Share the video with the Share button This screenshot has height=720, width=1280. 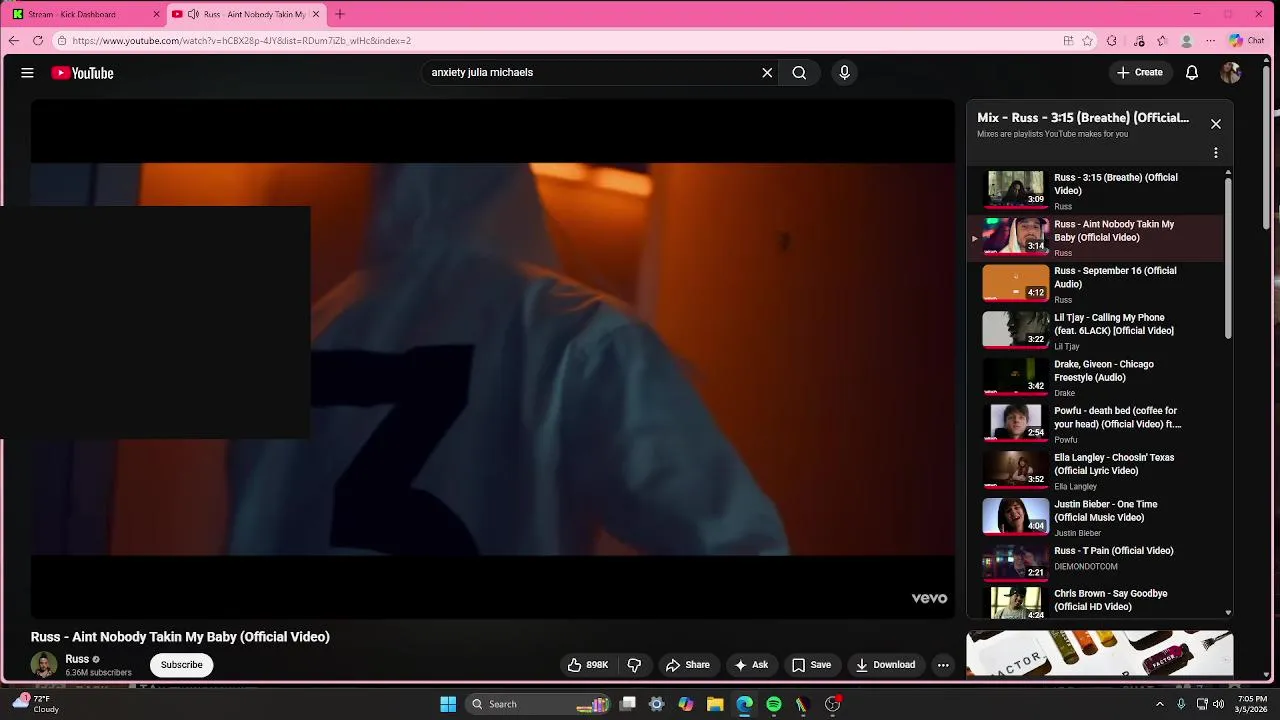[x=688, y=665]
